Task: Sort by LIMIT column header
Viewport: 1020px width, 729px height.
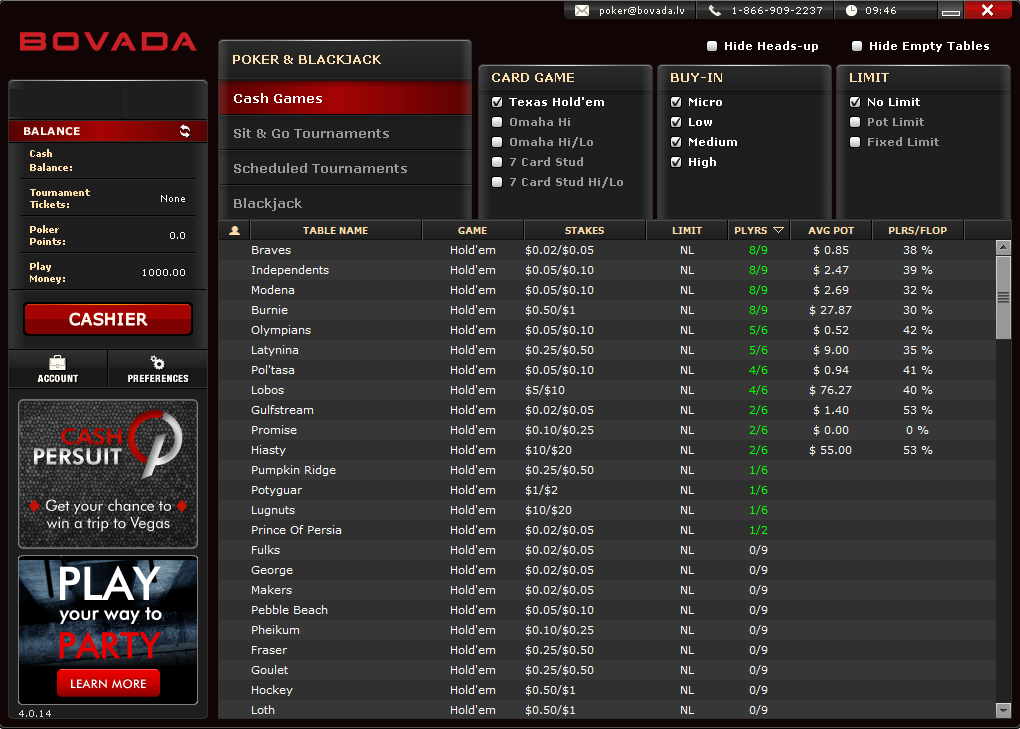Action: pyautogui.click(x=687, y=230)
